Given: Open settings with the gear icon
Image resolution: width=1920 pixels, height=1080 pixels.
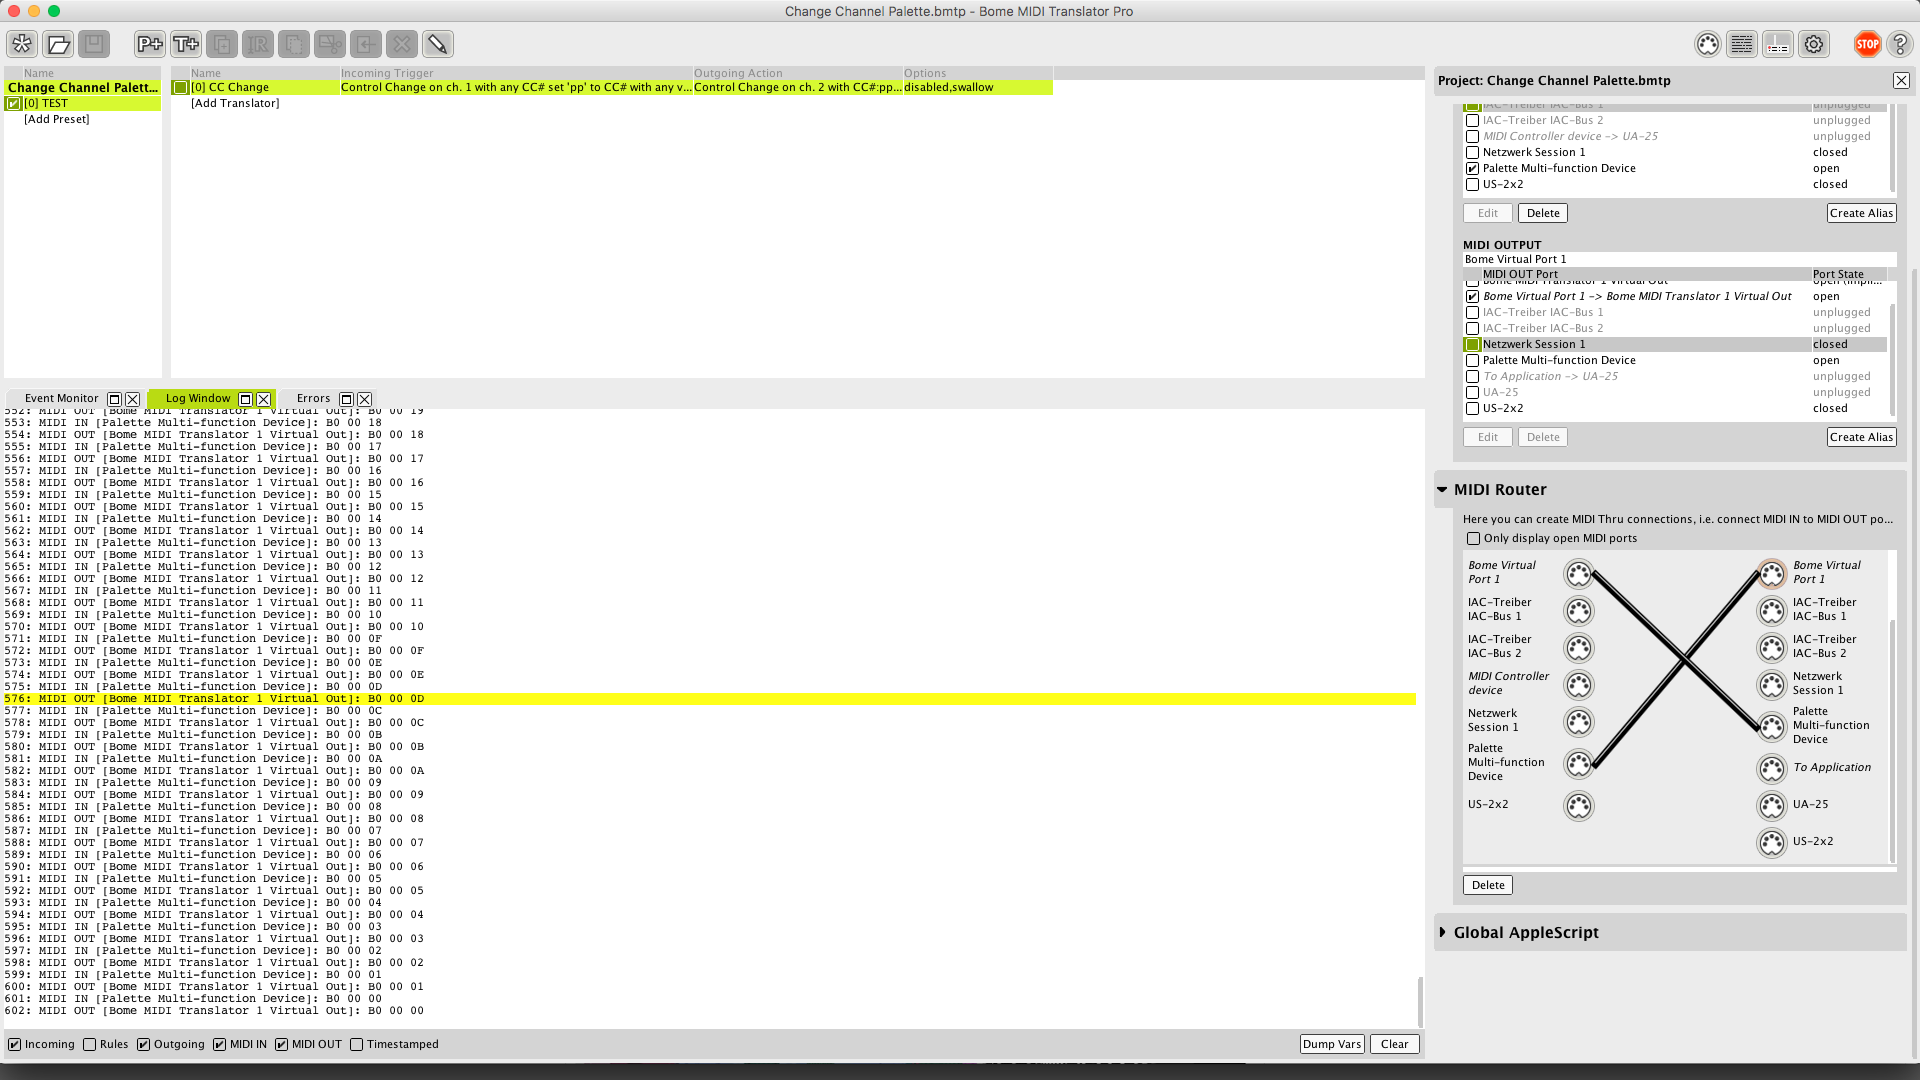Looking at the screenshot, I should (x=1814, y=44).
